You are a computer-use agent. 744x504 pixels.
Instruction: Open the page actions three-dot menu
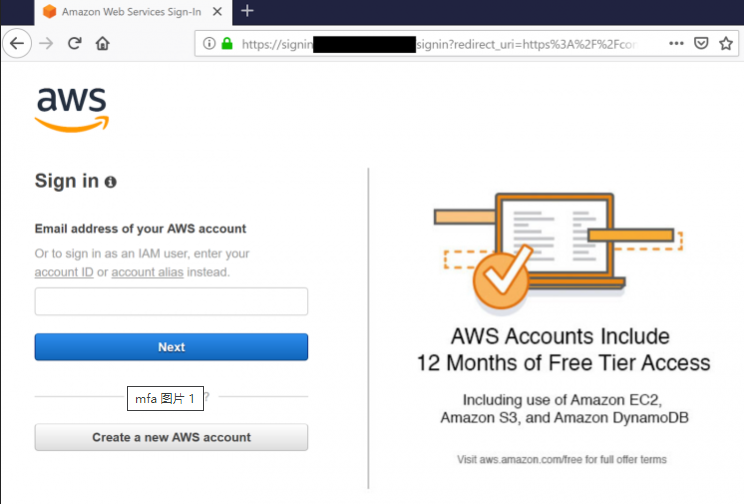[676, 44]
